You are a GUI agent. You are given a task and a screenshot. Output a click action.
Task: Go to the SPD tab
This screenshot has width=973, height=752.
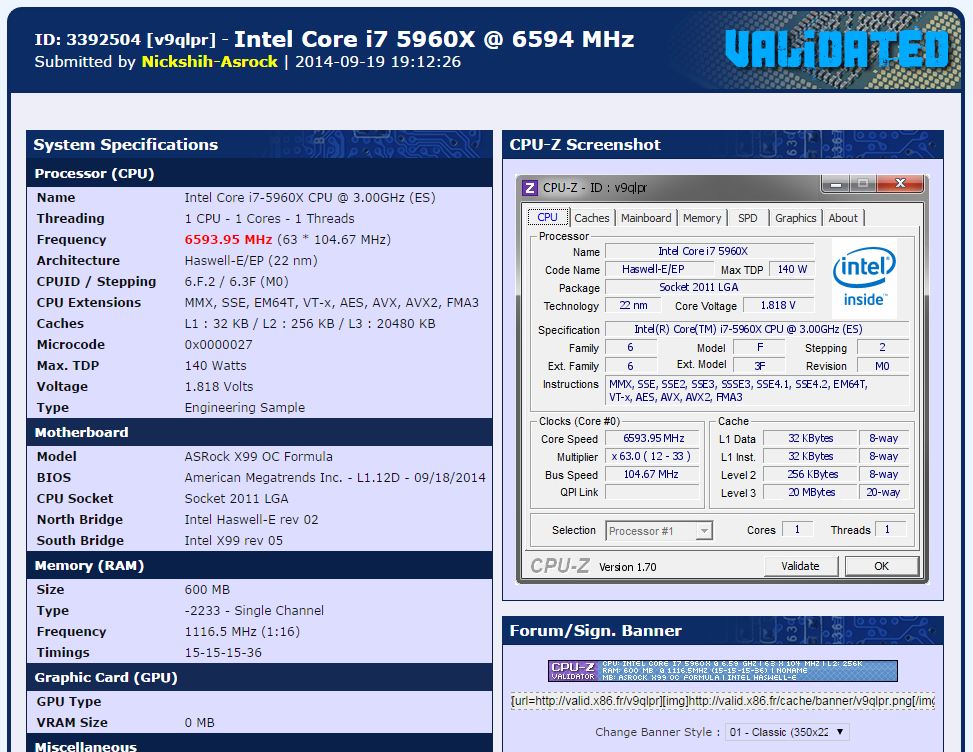click(747, 218)
